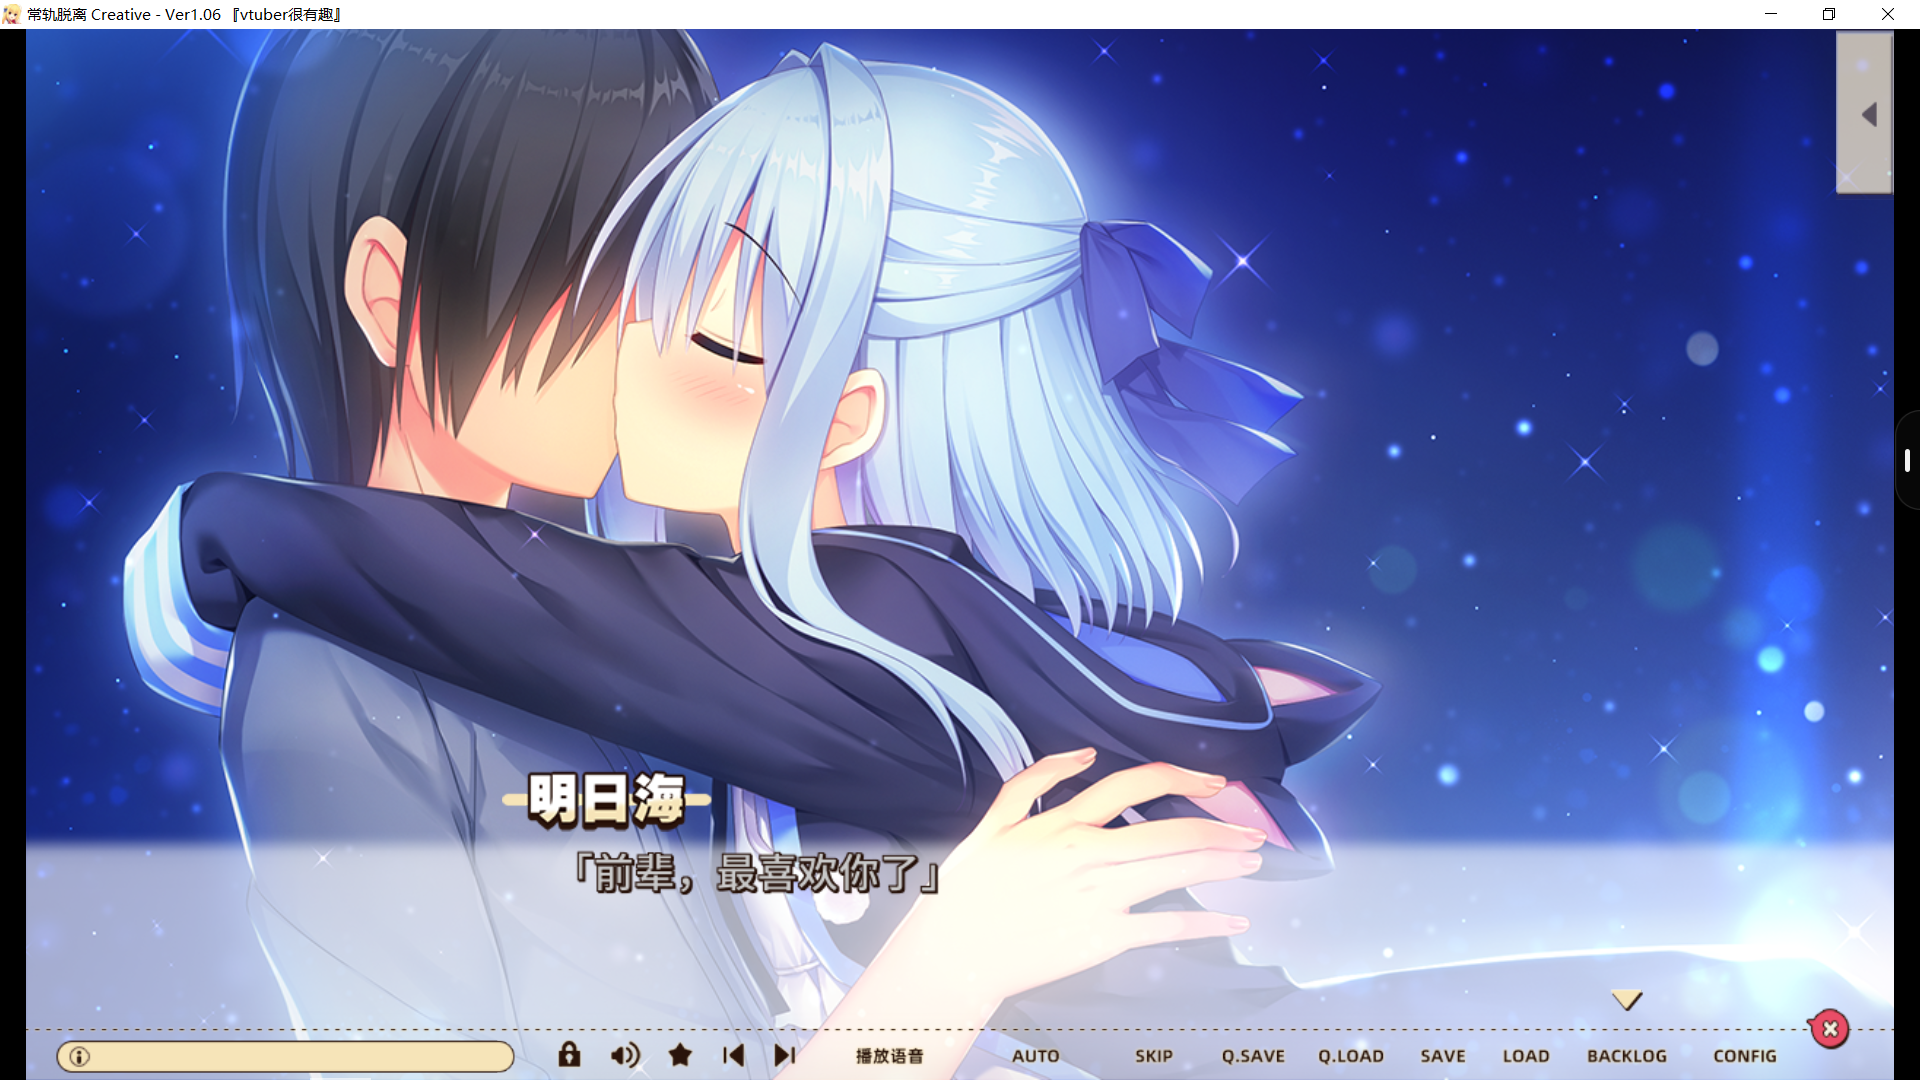Mute voice with the speaker icon
This screenshot has width=1920, height=1080.
pyautogui.click(x=625, y=1055)
